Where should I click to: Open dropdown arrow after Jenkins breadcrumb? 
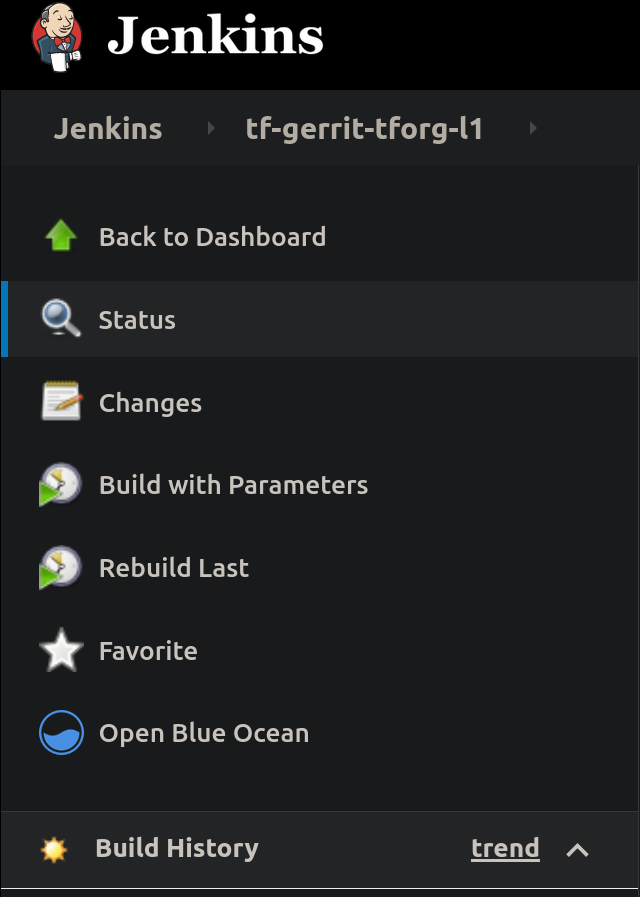[x=210, y=128]
